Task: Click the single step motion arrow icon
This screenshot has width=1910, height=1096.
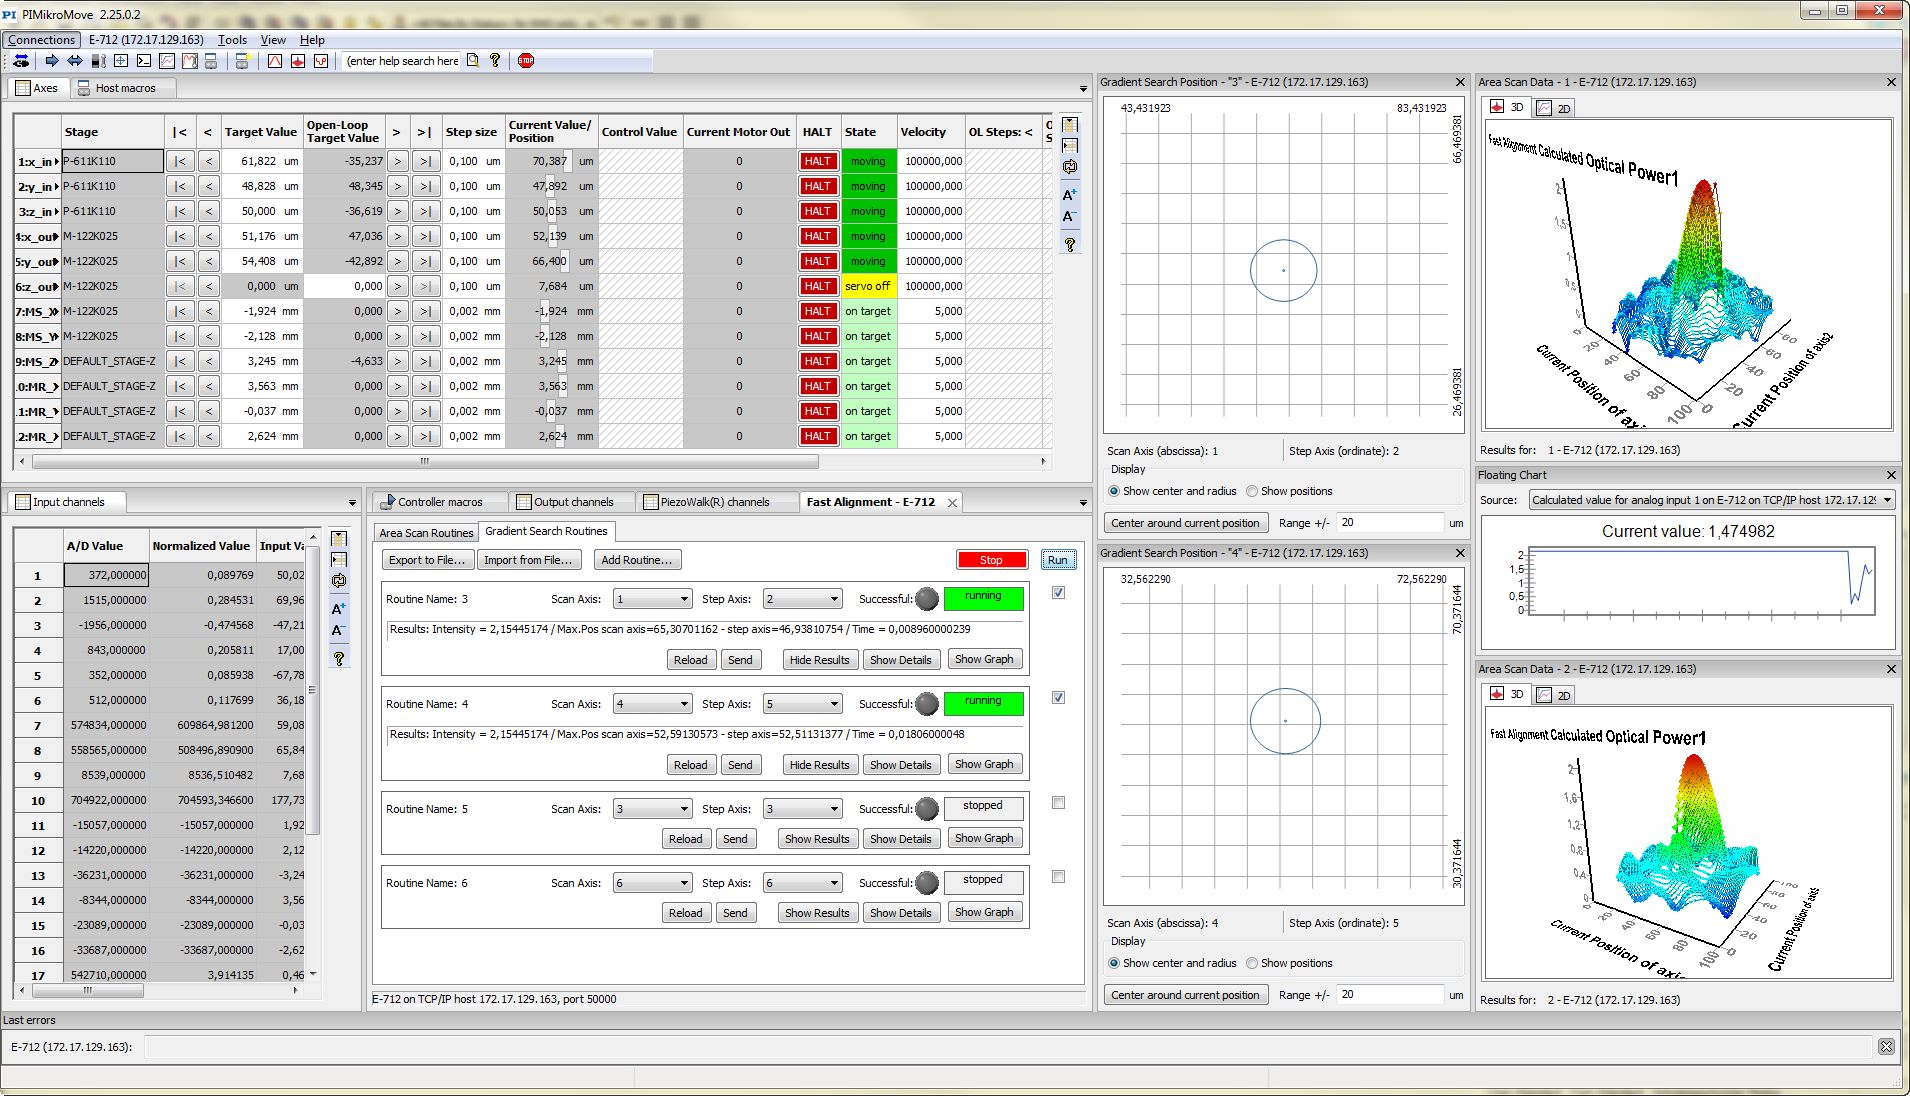Action: tap(52, 61)
